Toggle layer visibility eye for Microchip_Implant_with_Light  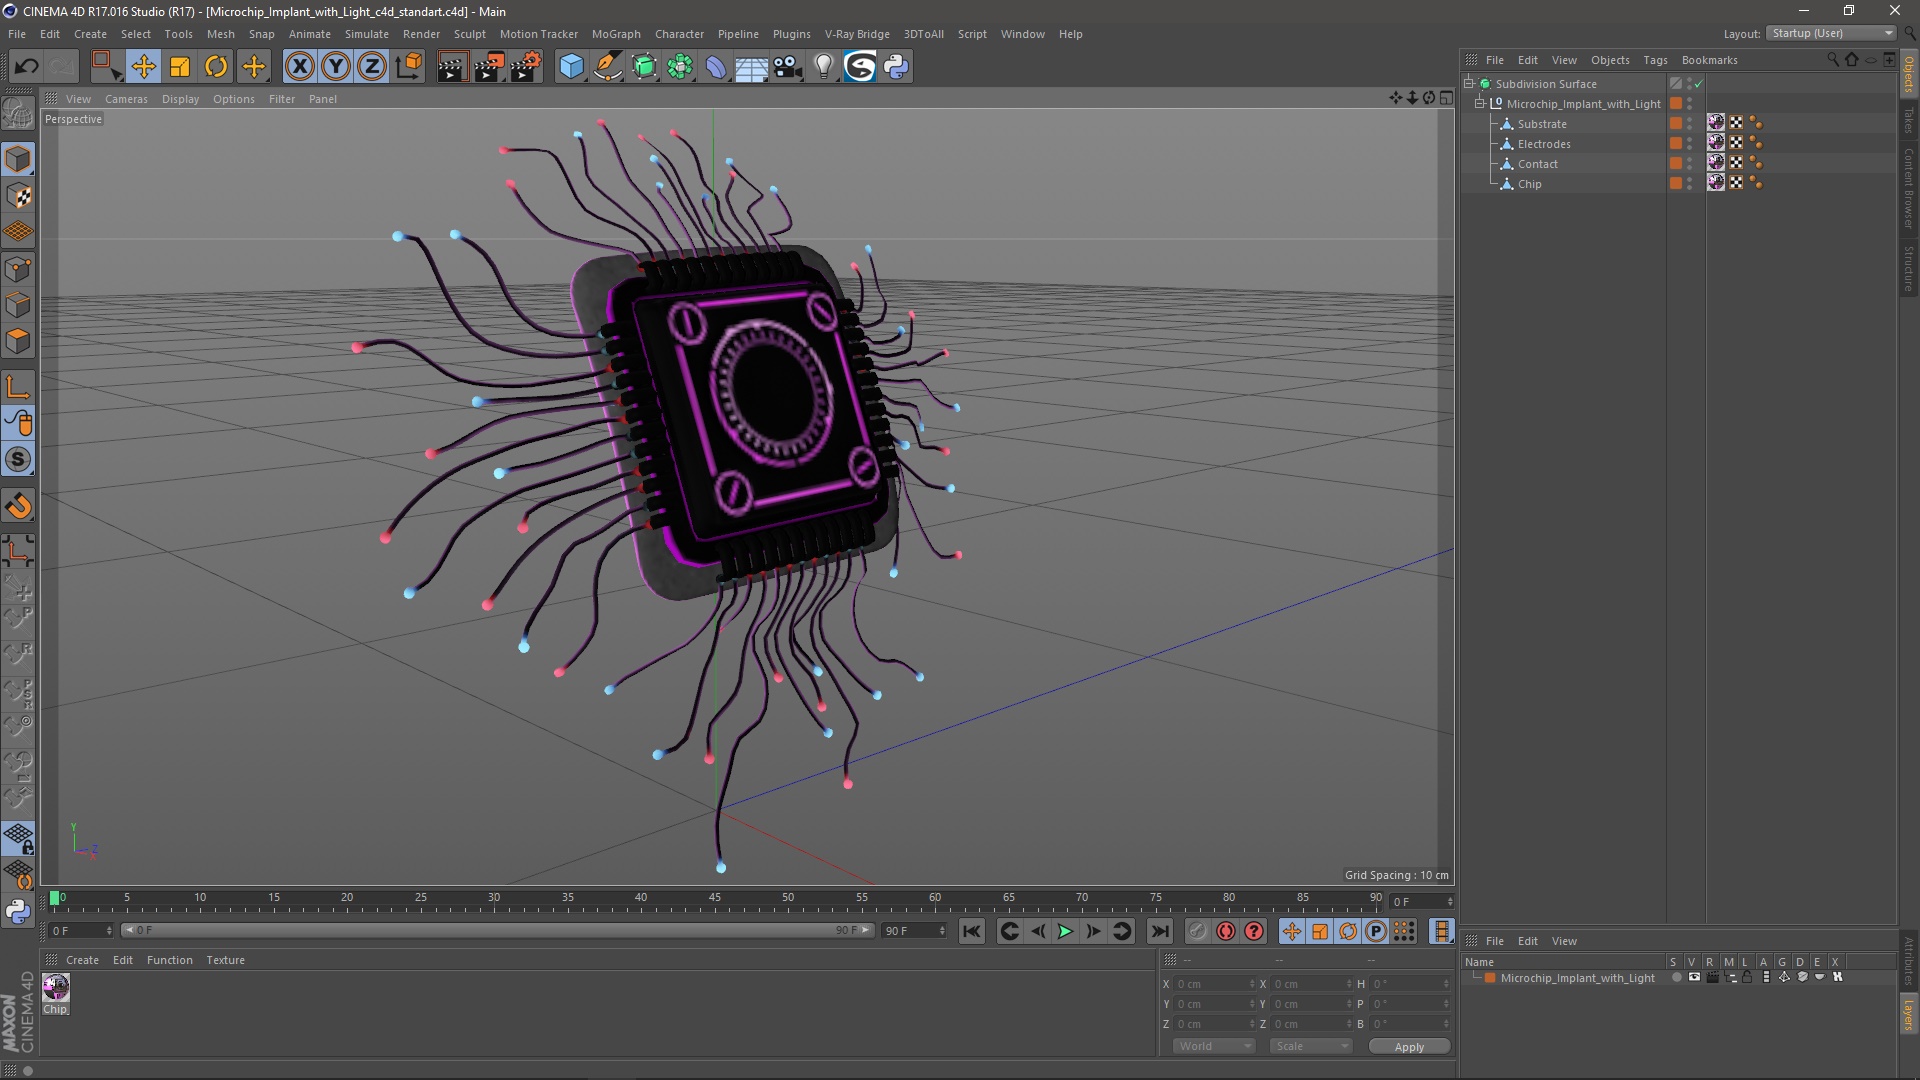pos(1694,978)
